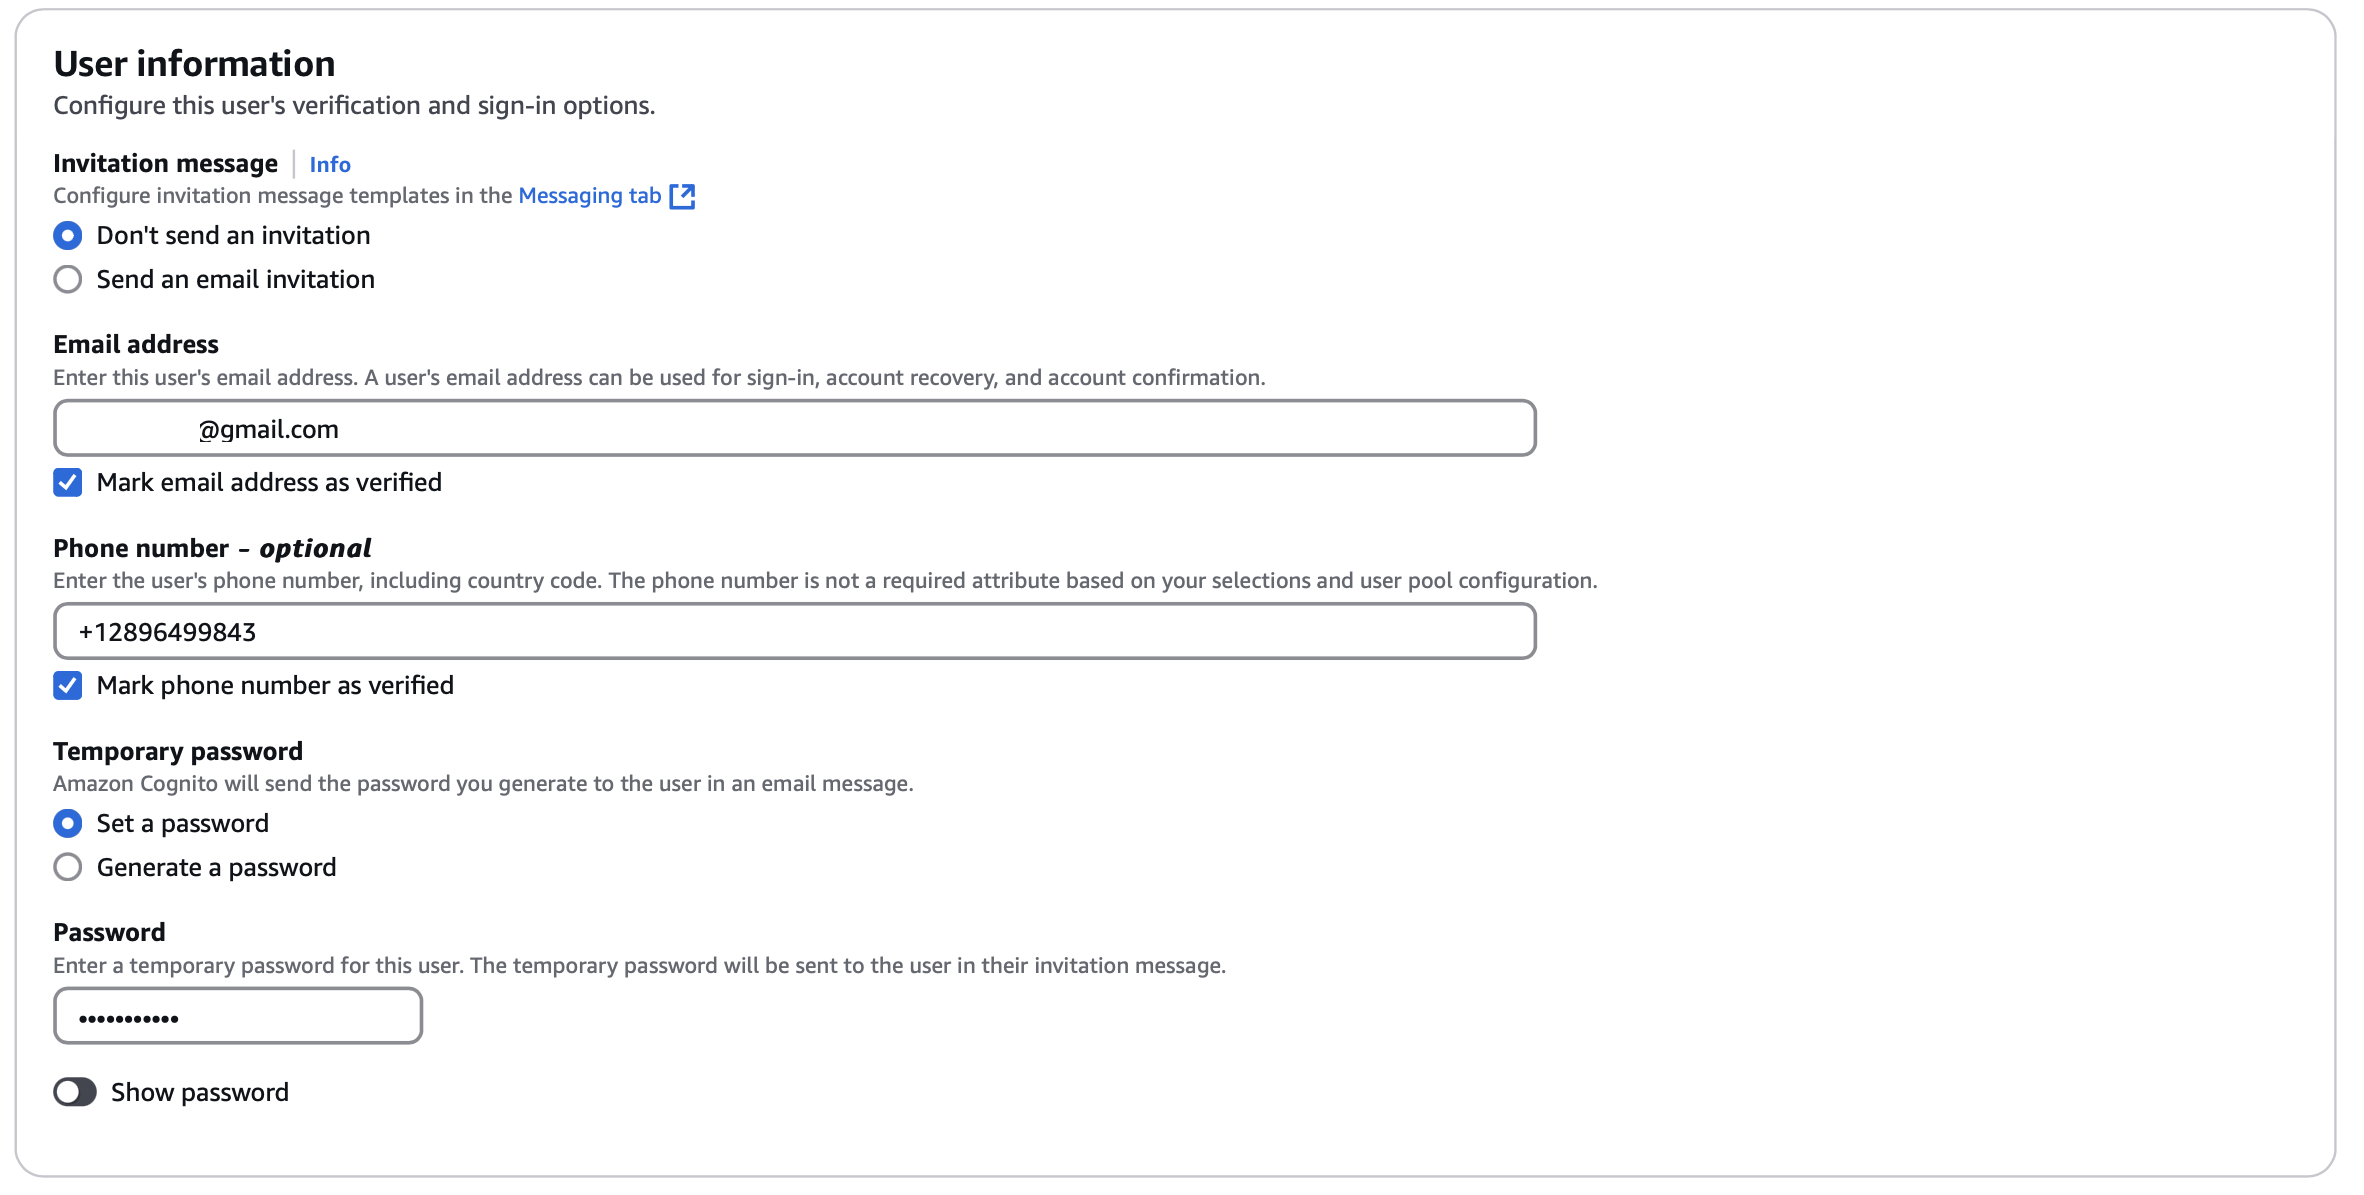The height and width of the screenshot is (1195, 2364).
Task: Open the Invitation message Info link
Action: click(330, 164)
